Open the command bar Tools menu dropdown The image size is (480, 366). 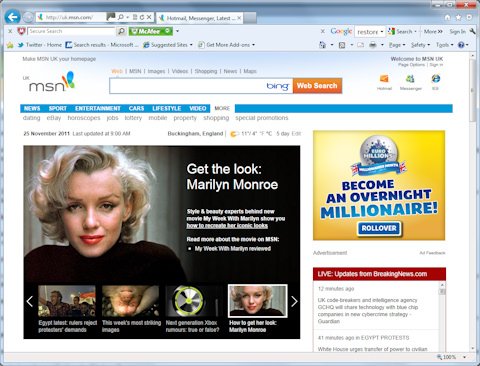pos(445,45)
